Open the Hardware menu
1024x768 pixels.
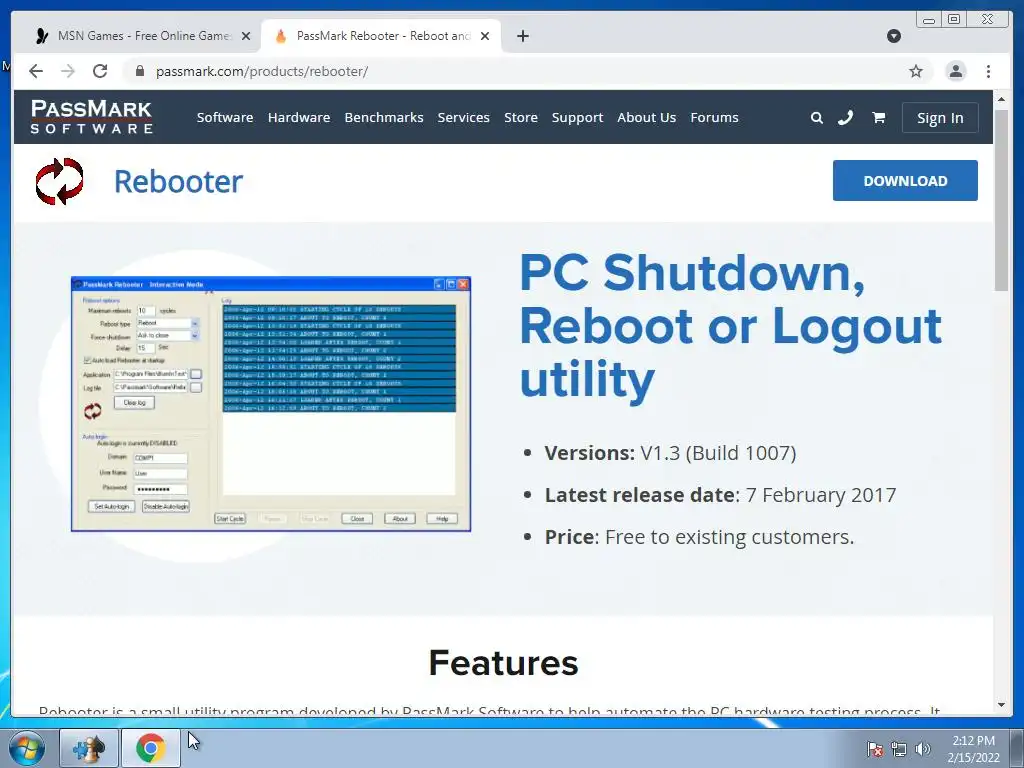tap(298, 118)
